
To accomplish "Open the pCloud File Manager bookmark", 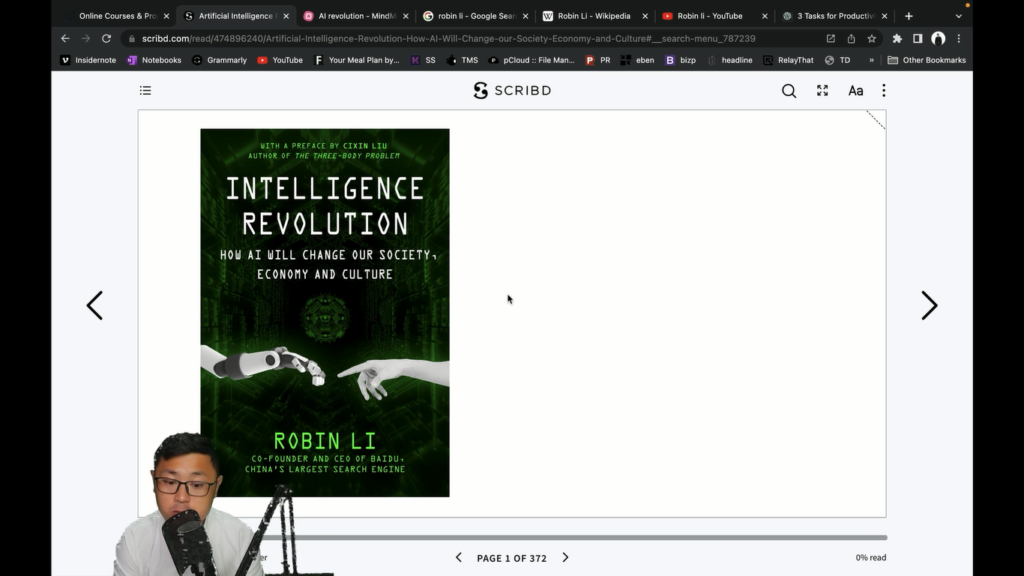I will click(532, 60).
